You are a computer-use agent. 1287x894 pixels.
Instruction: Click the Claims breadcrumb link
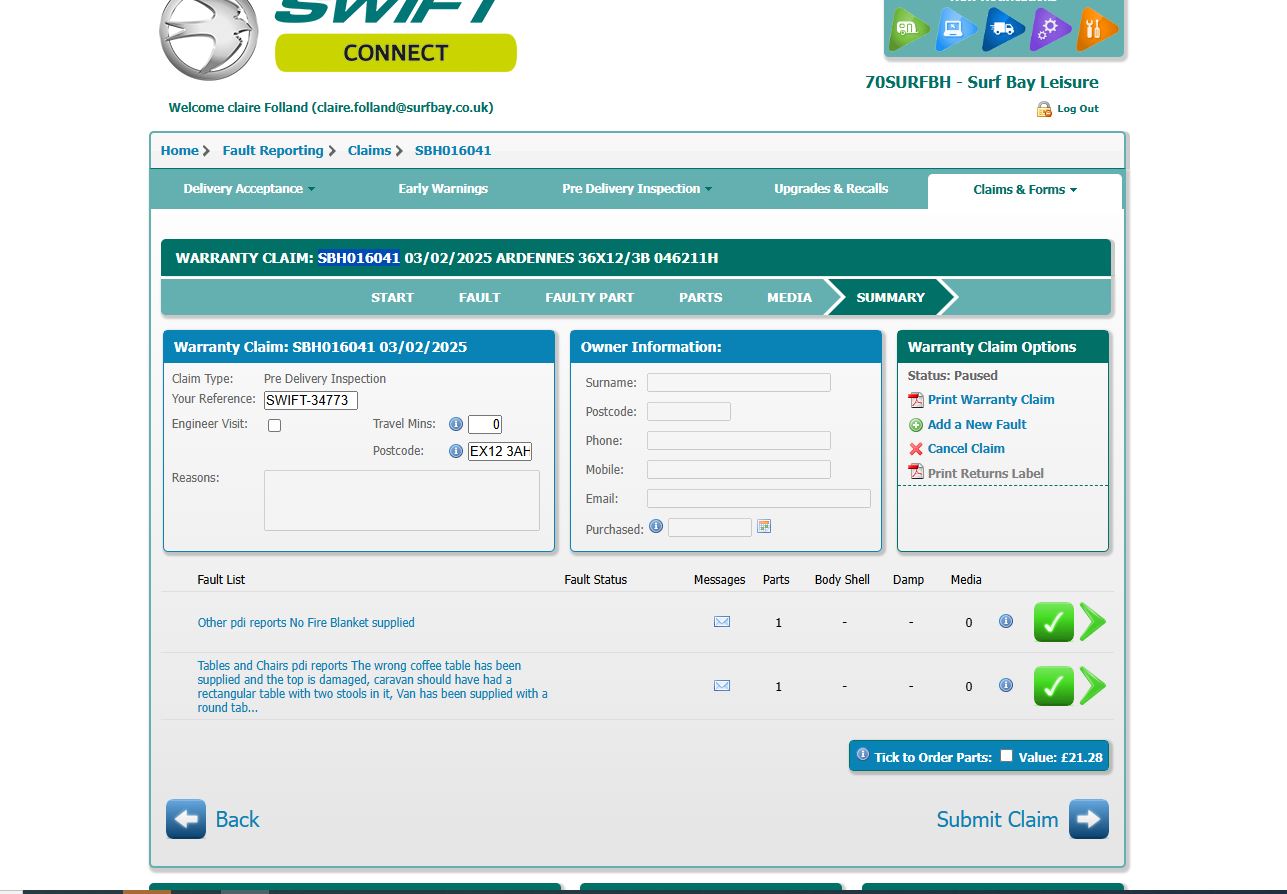point(369,151)
